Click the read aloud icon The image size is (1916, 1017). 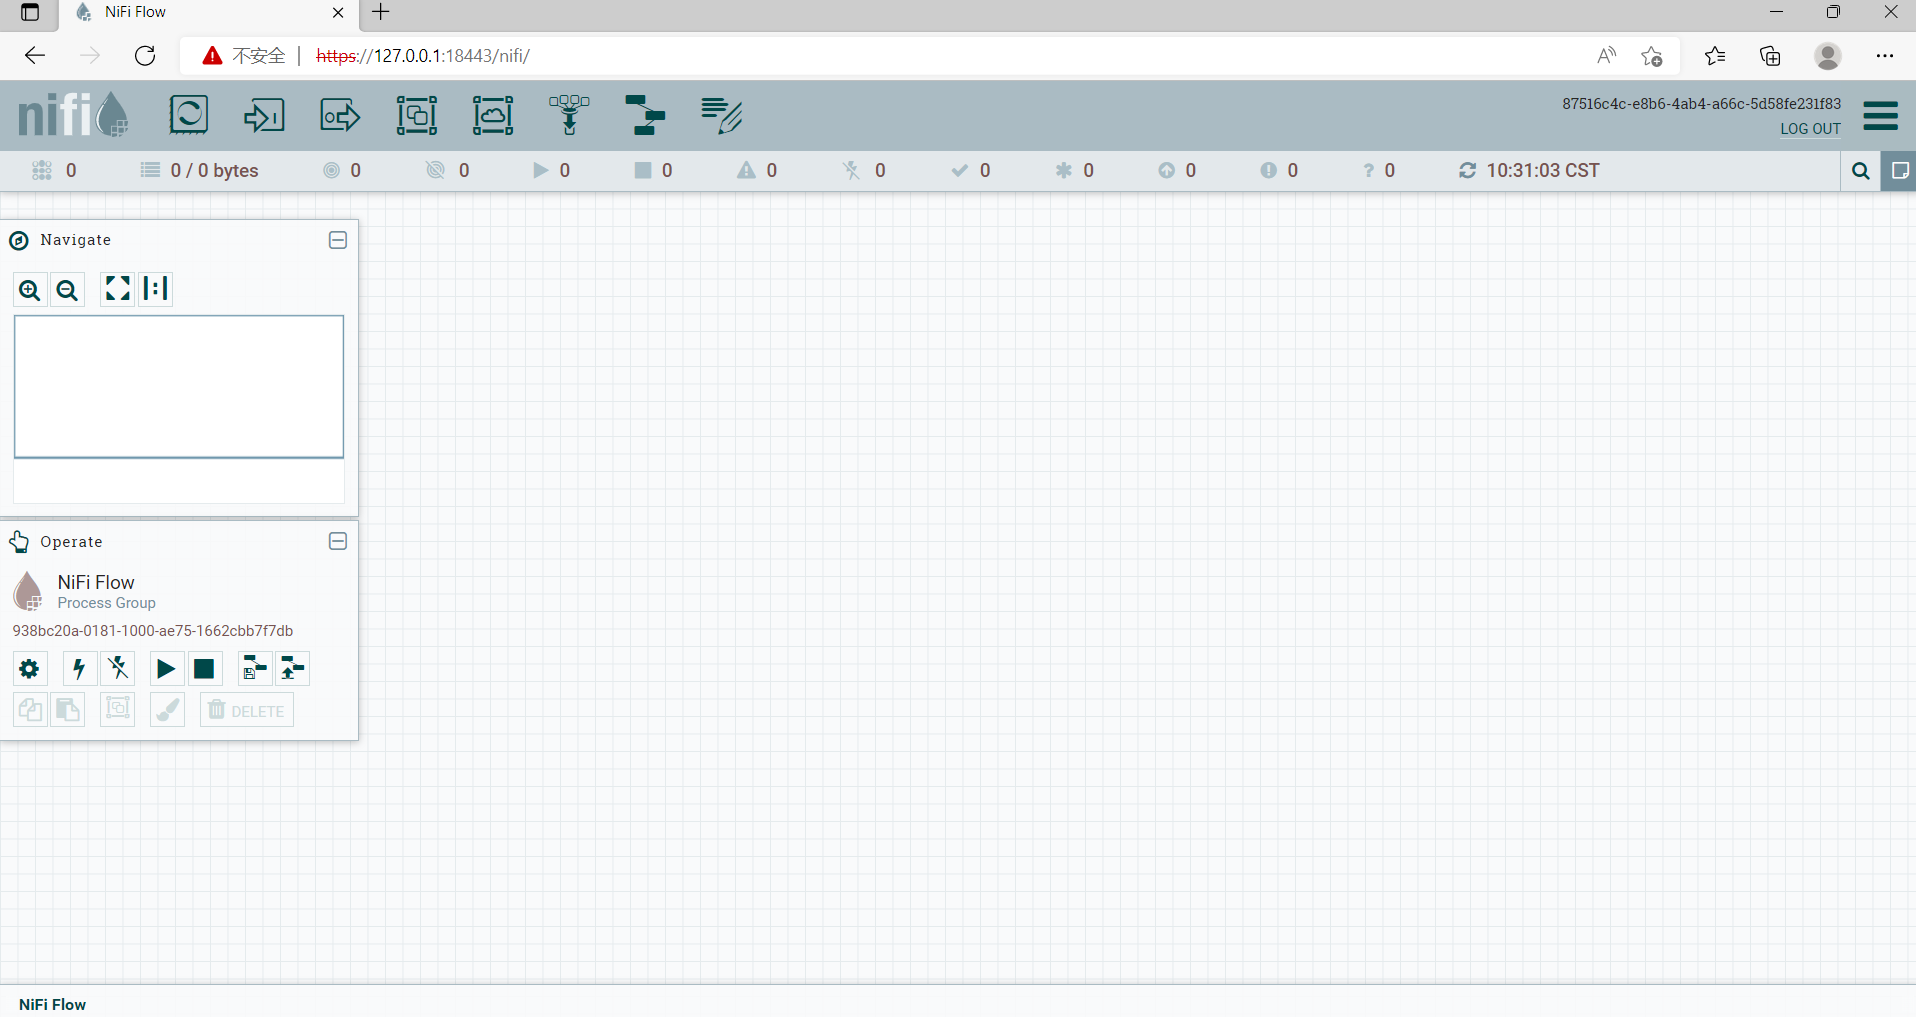coord(1606,56)
